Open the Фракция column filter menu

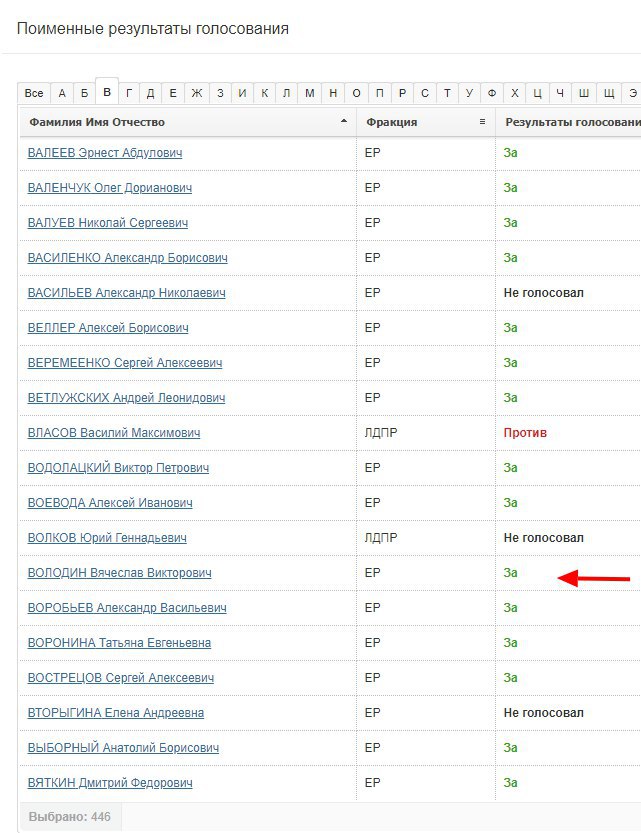coord(482,122)
